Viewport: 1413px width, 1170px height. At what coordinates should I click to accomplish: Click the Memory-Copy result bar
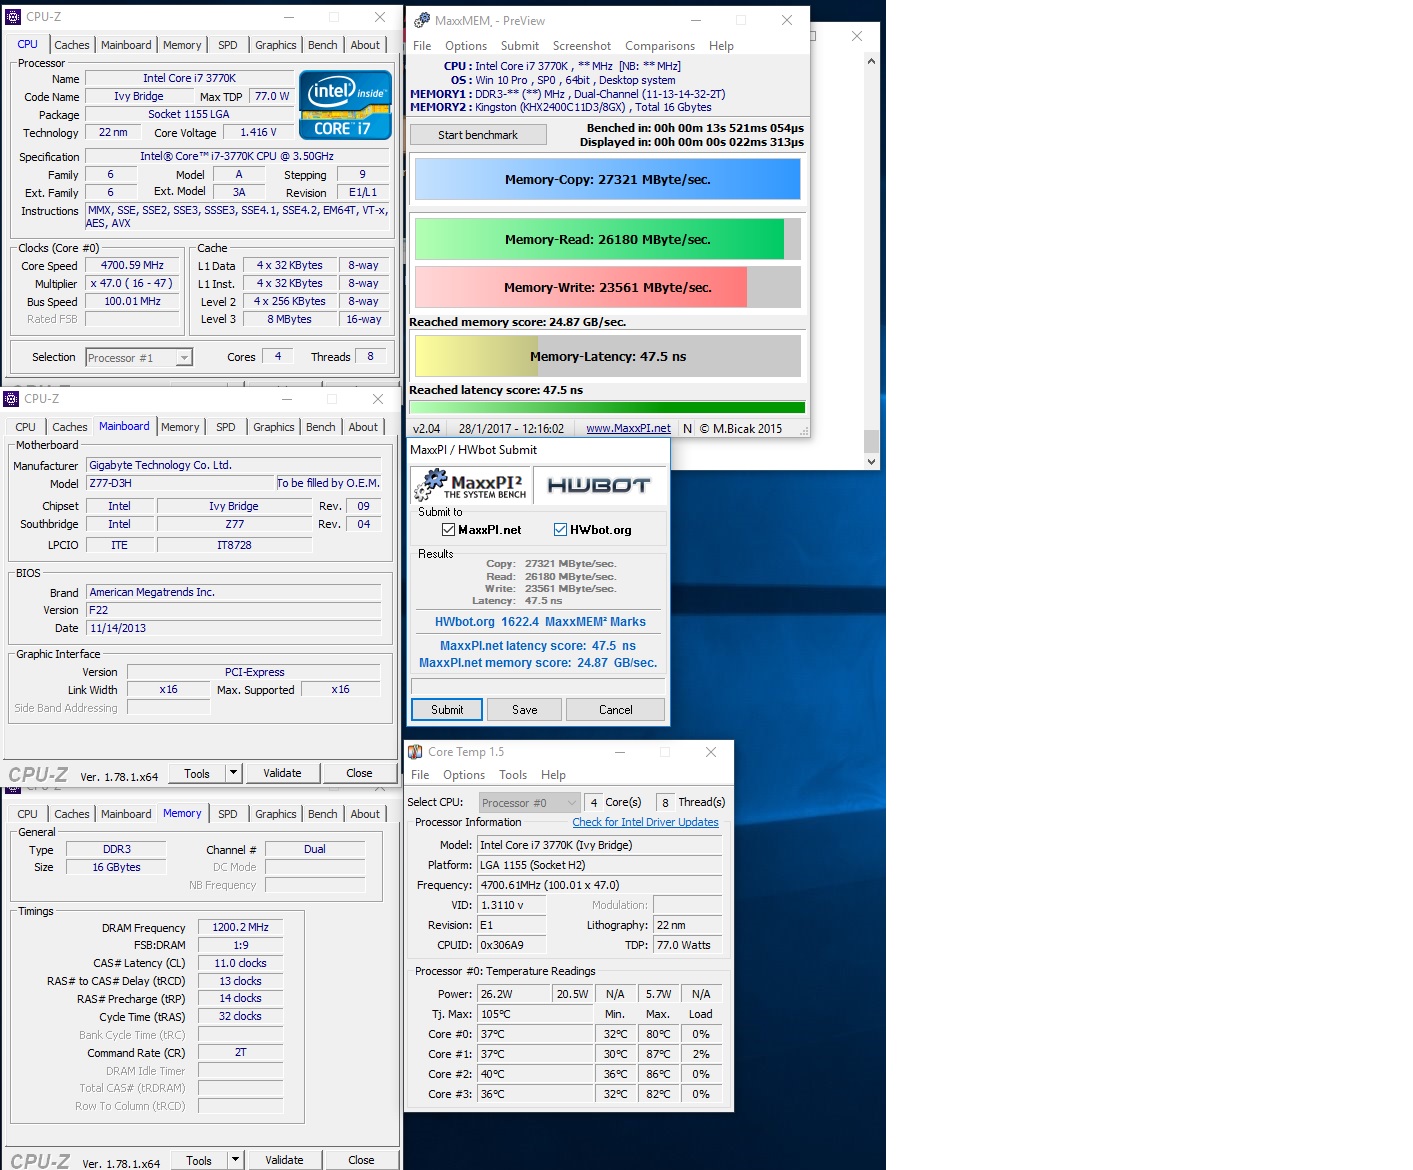[608, 180]
